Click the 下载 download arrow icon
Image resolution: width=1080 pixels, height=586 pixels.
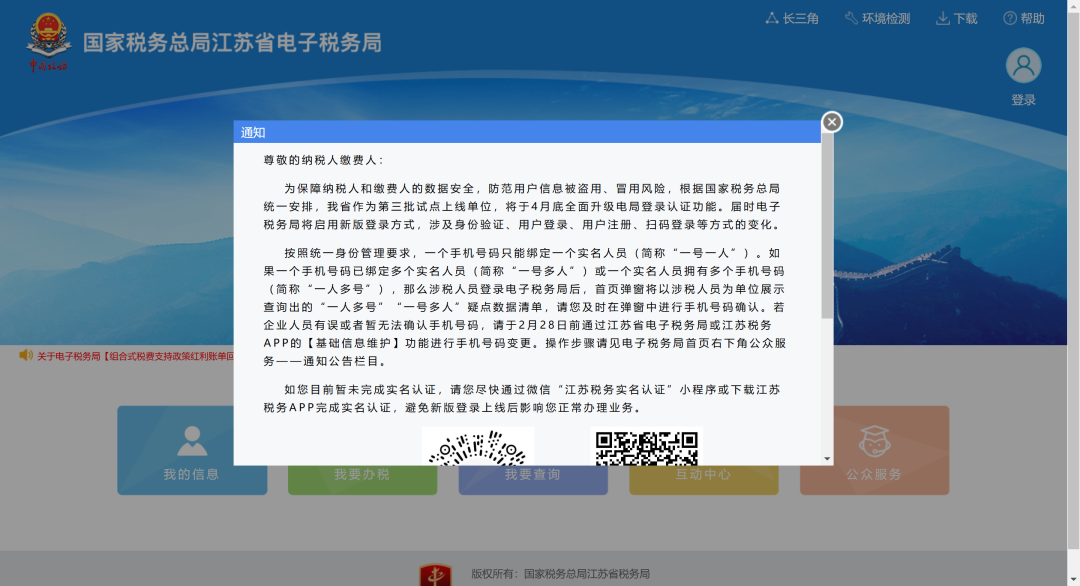[x=942, y=19]
